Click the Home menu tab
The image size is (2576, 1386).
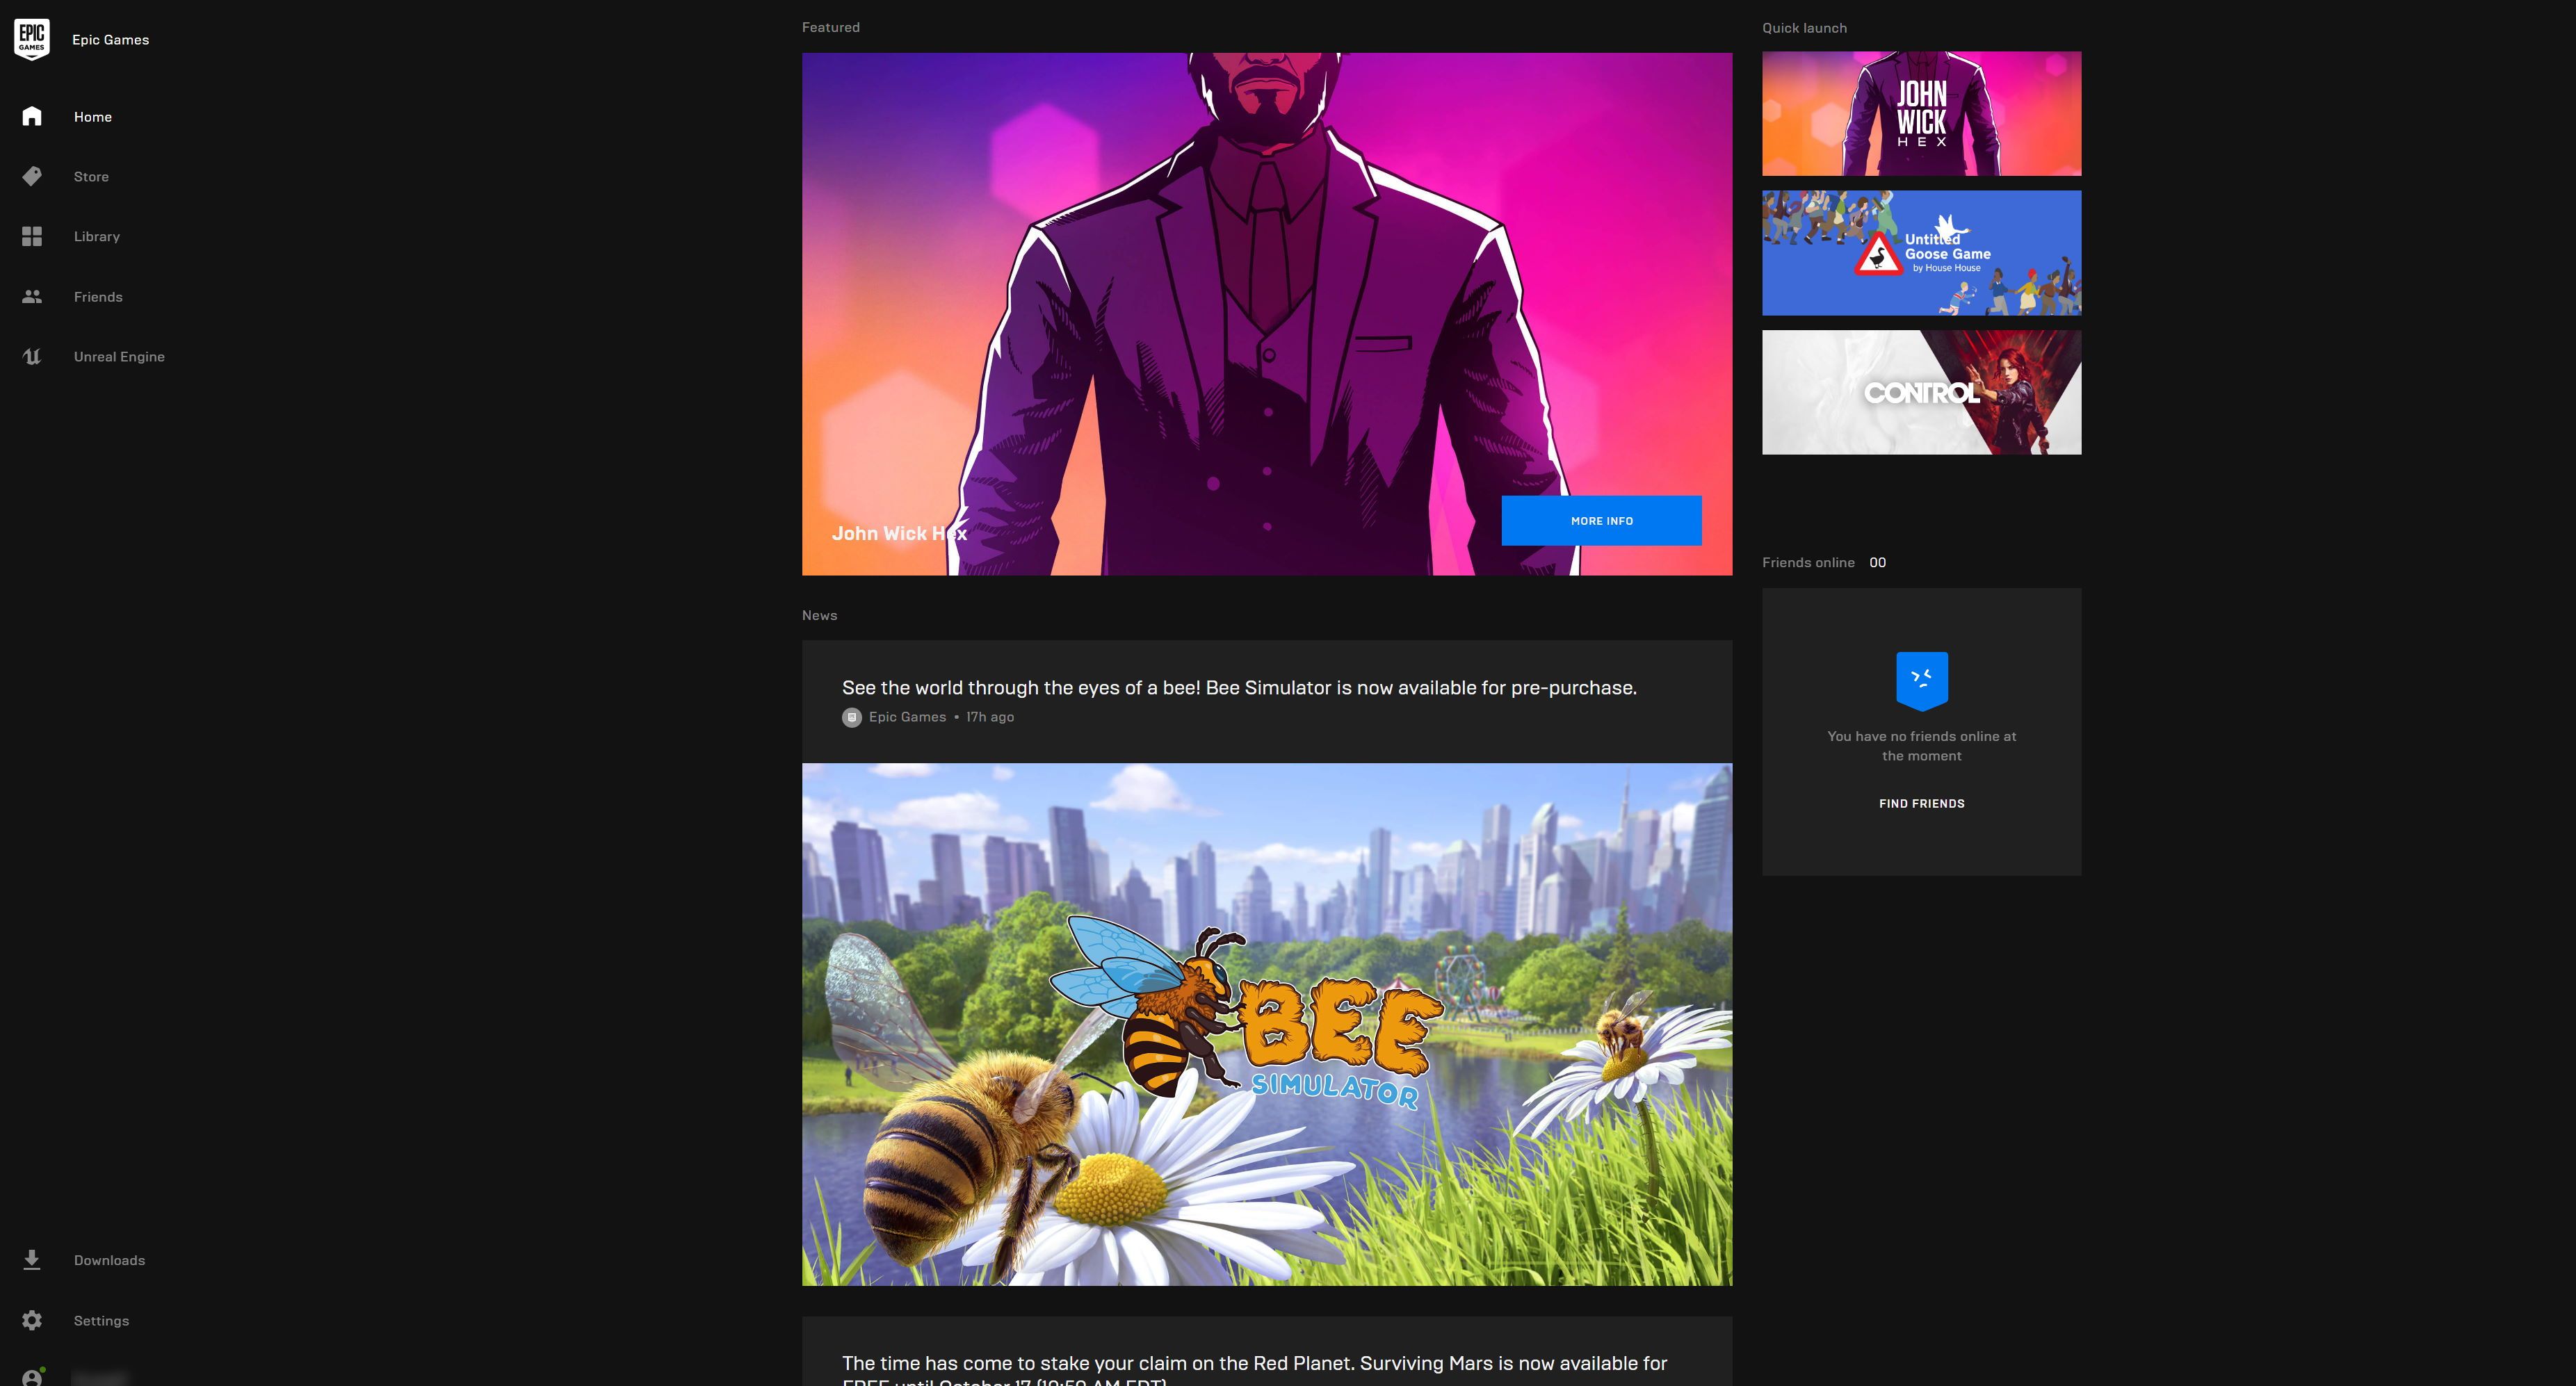pyautogui.click(x=92, y=116)
